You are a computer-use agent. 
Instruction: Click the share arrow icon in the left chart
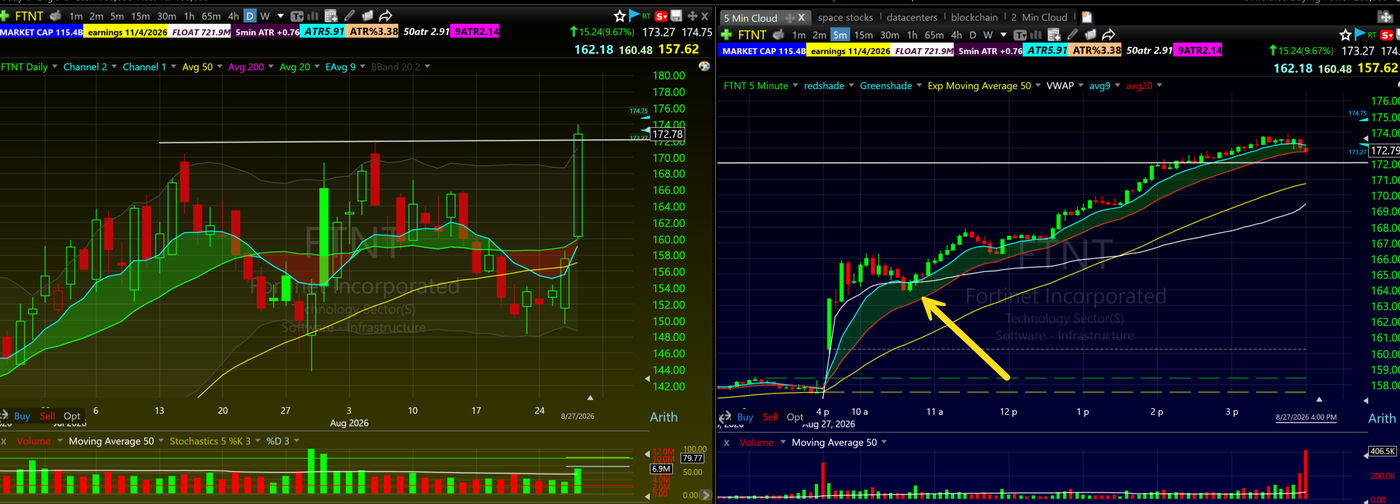pos(385,16)
